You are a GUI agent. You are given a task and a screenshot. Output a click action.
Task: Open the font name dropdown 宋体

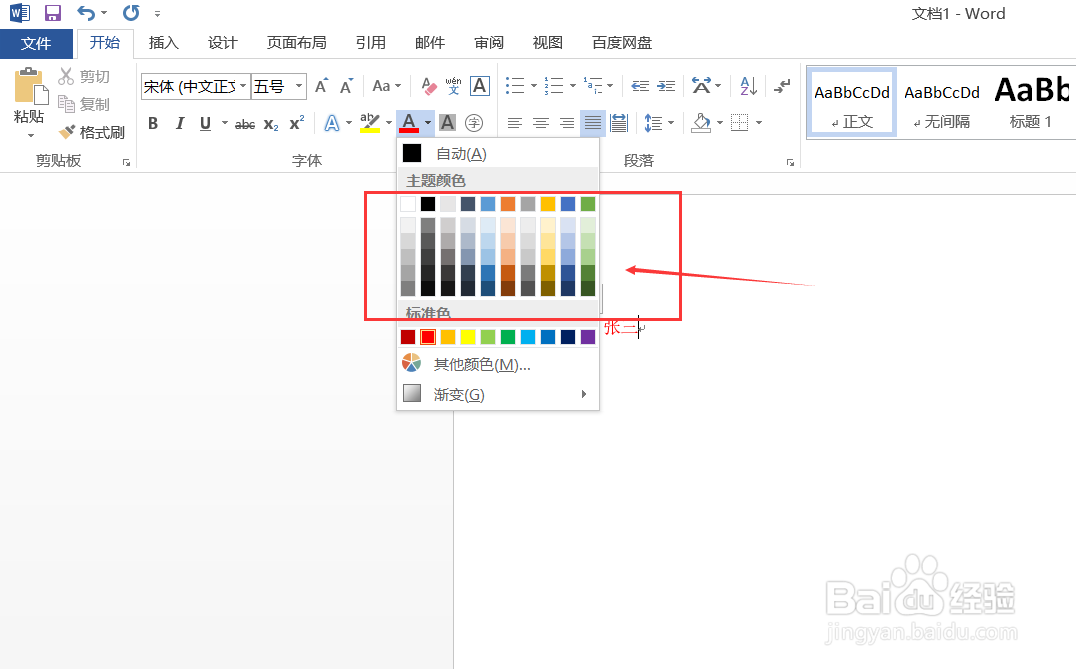(x=243, y=86)
